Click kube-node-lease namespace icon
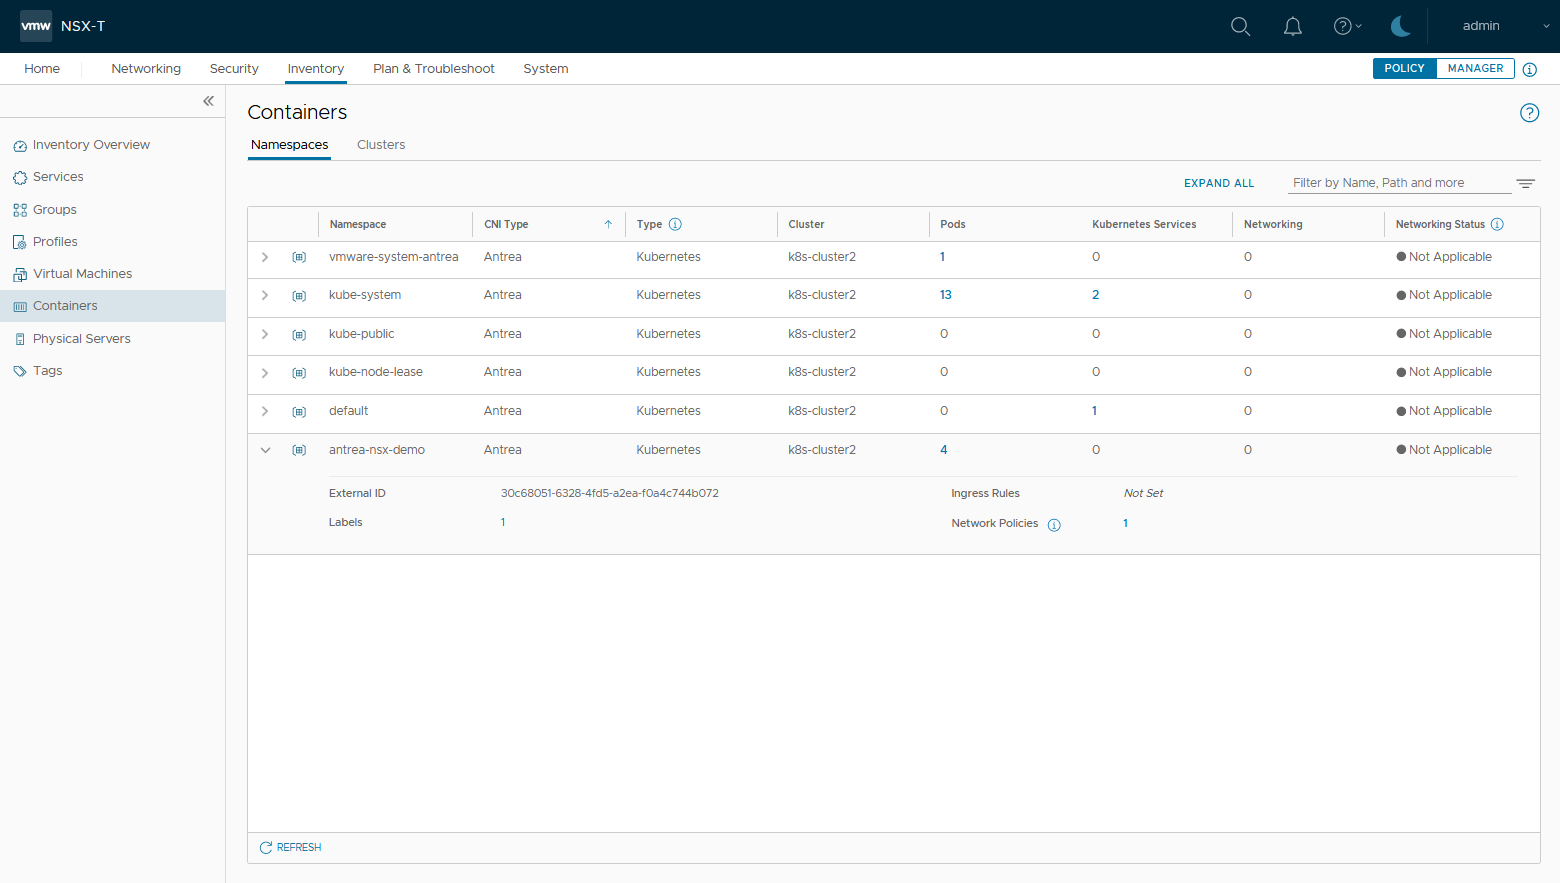 pos(299,373)
